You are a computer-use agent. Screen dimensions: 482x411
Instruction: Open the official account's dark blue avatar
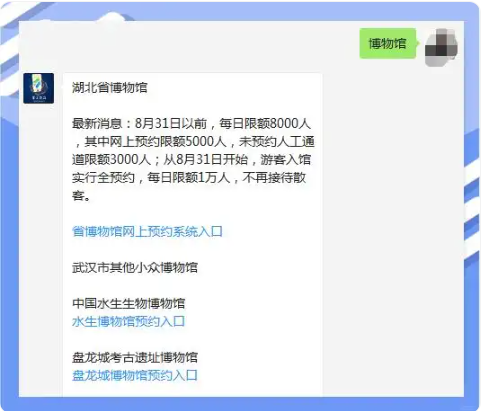[x=38, y=88]
